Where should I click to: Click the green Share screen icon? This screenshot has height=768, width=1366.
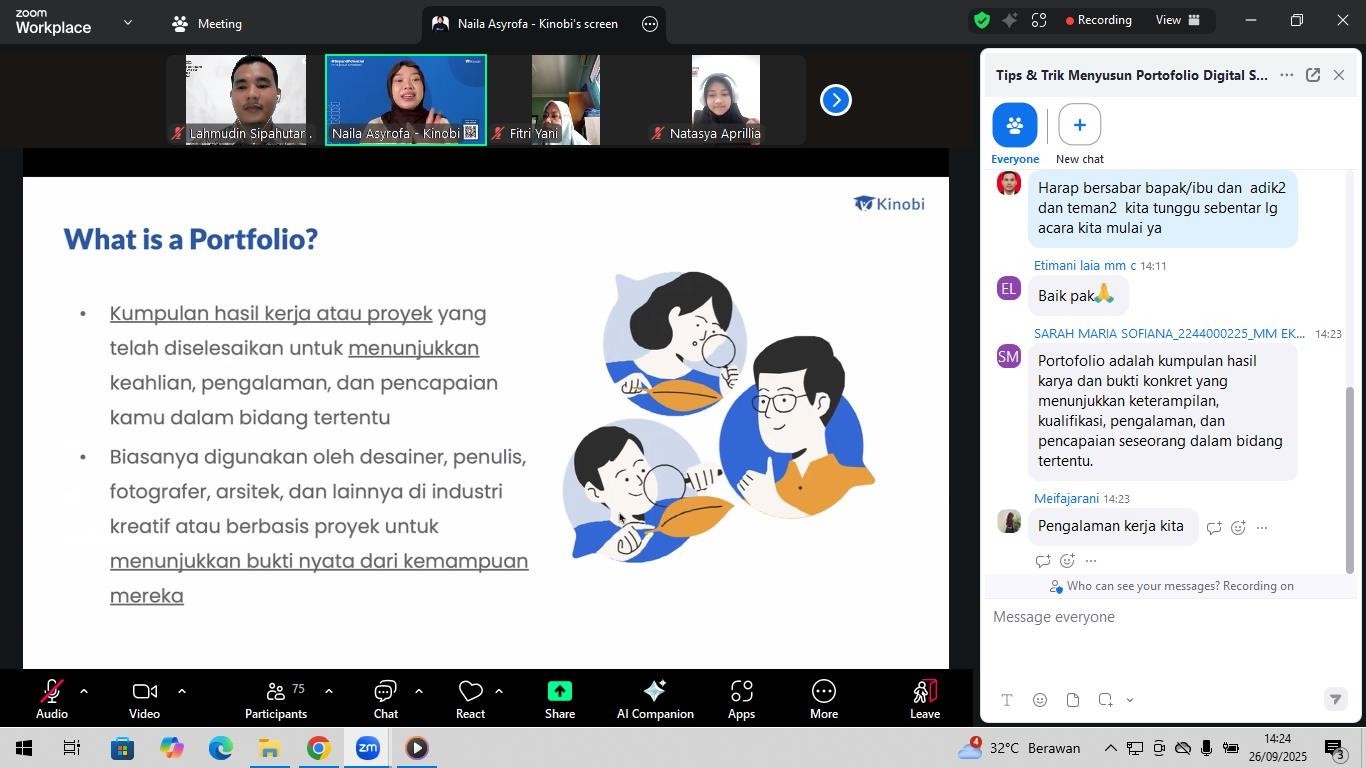click(559, 692)
